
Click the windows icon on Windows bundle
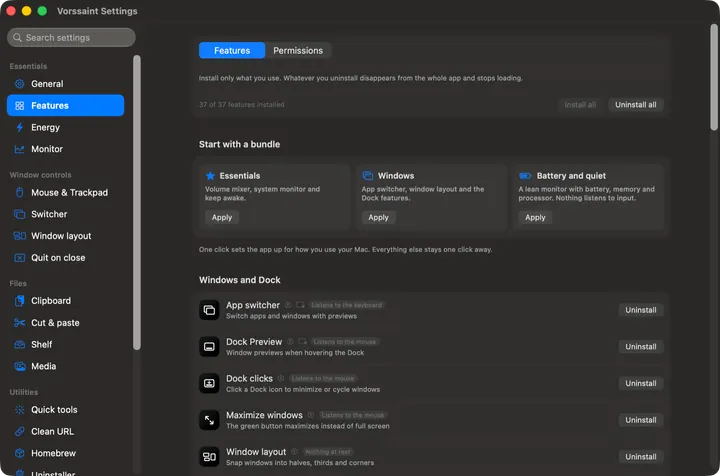(x=368, y=176)
